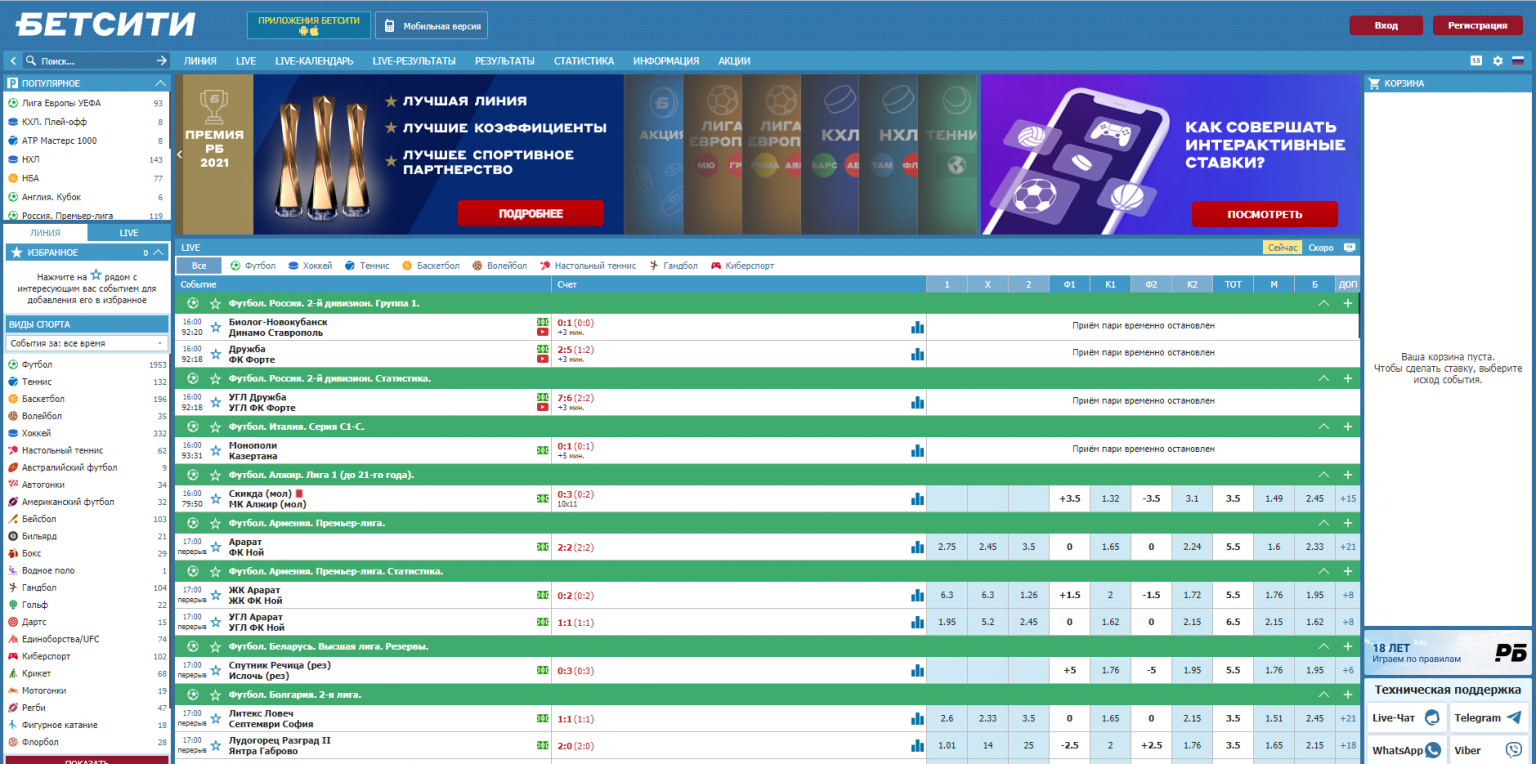The width and height of the screenshot is (1536, 764).
Task: Toggle favorite star for Спутник Речица (рез)
Action: [x=216, y=670]
